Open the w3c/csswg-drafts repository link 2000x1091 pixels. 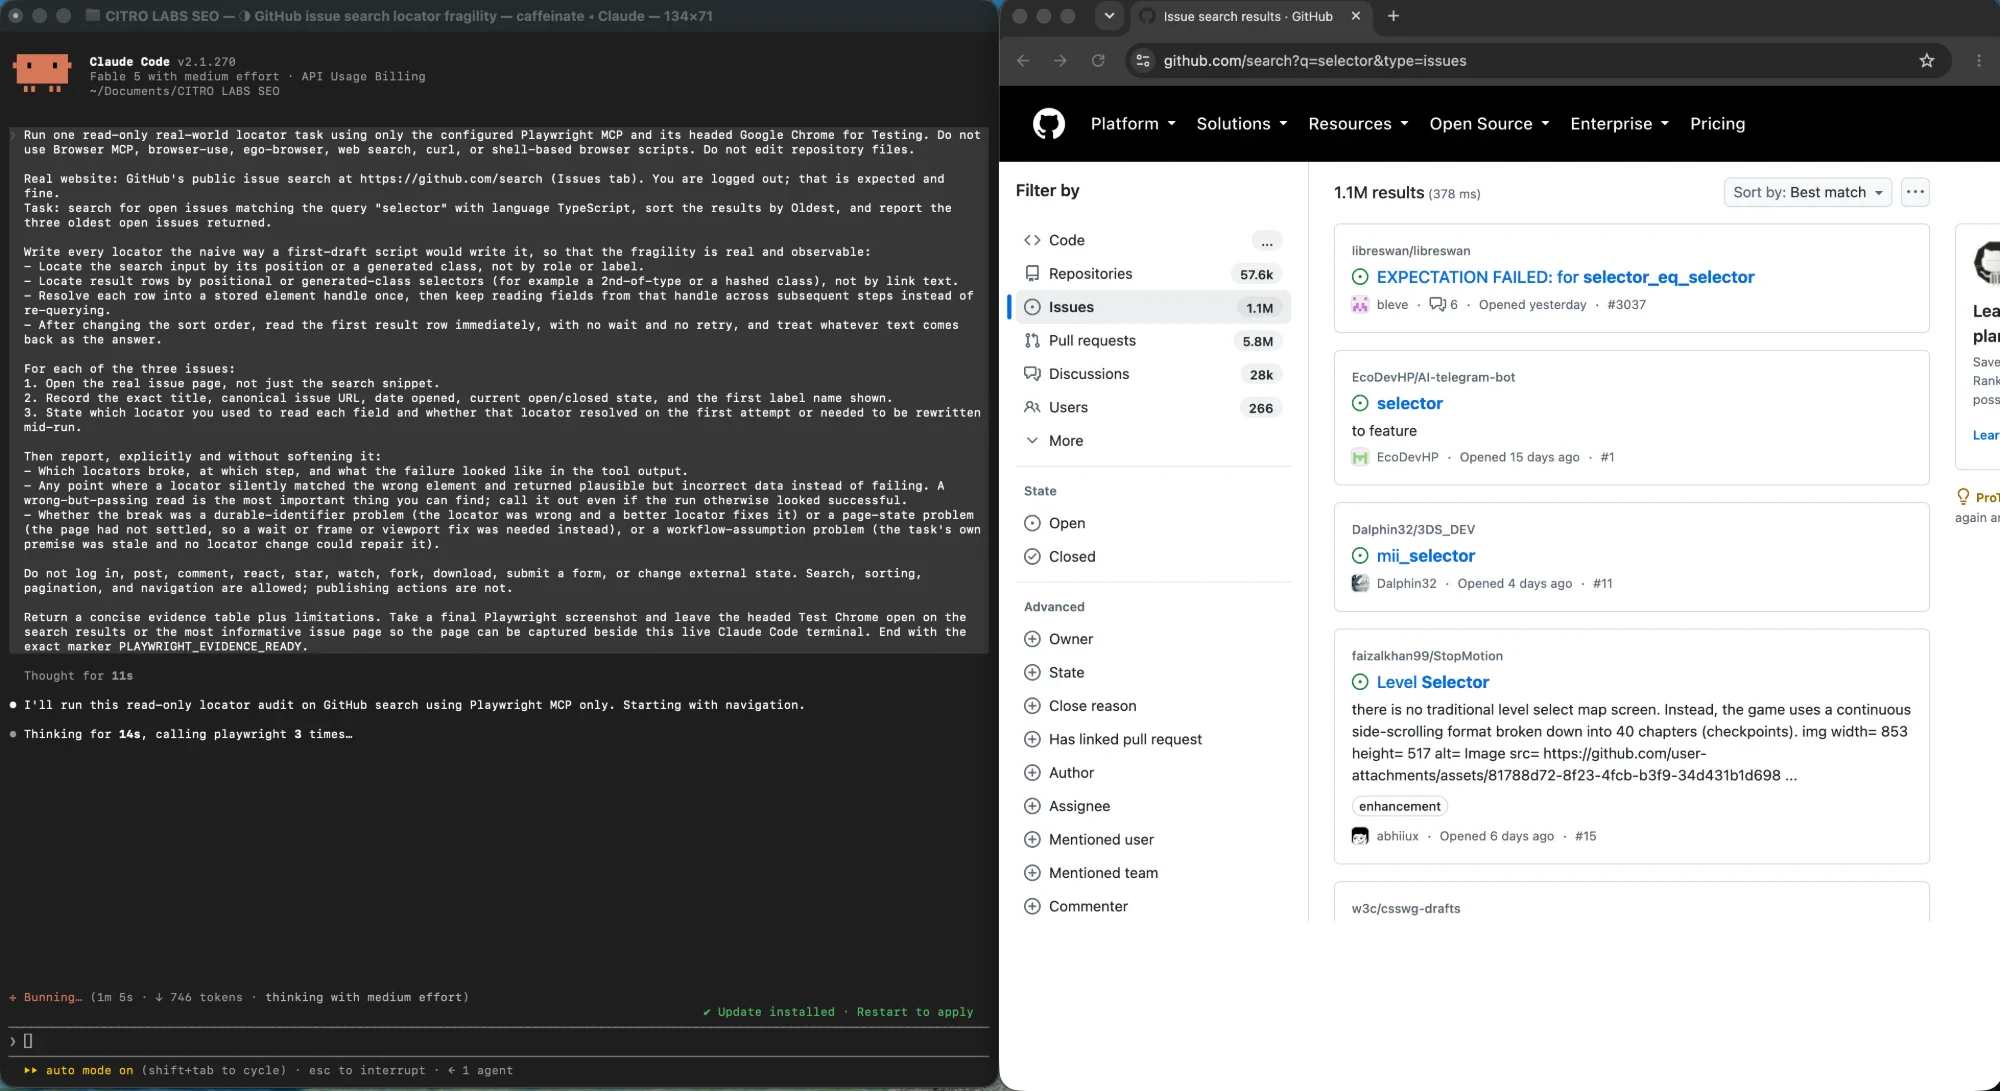(x=1405, y=909)
